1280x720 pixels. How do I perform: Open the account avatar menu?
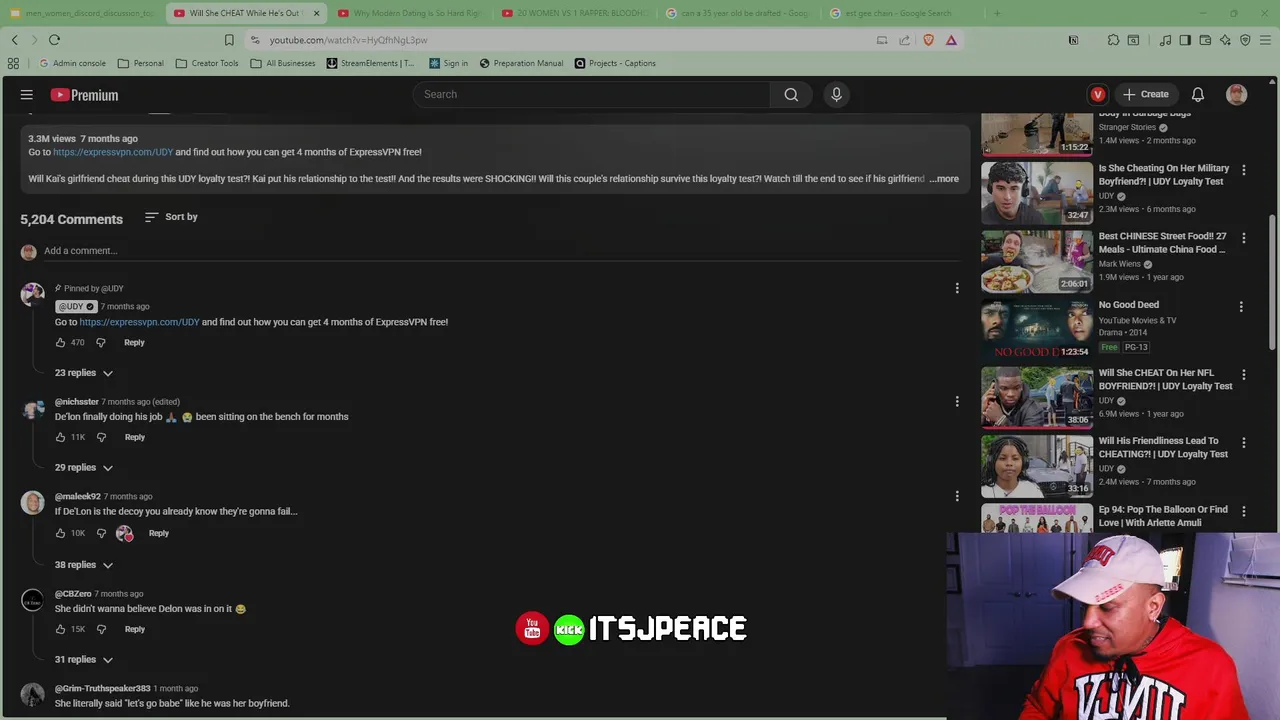[x=1237, y=94]
